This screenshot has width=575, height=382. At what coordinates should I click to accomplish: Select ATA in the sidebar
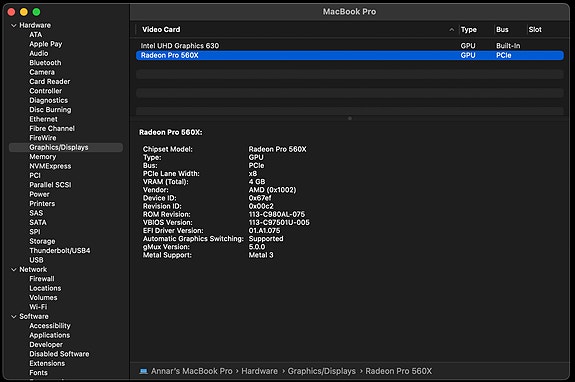pos(36,34)
